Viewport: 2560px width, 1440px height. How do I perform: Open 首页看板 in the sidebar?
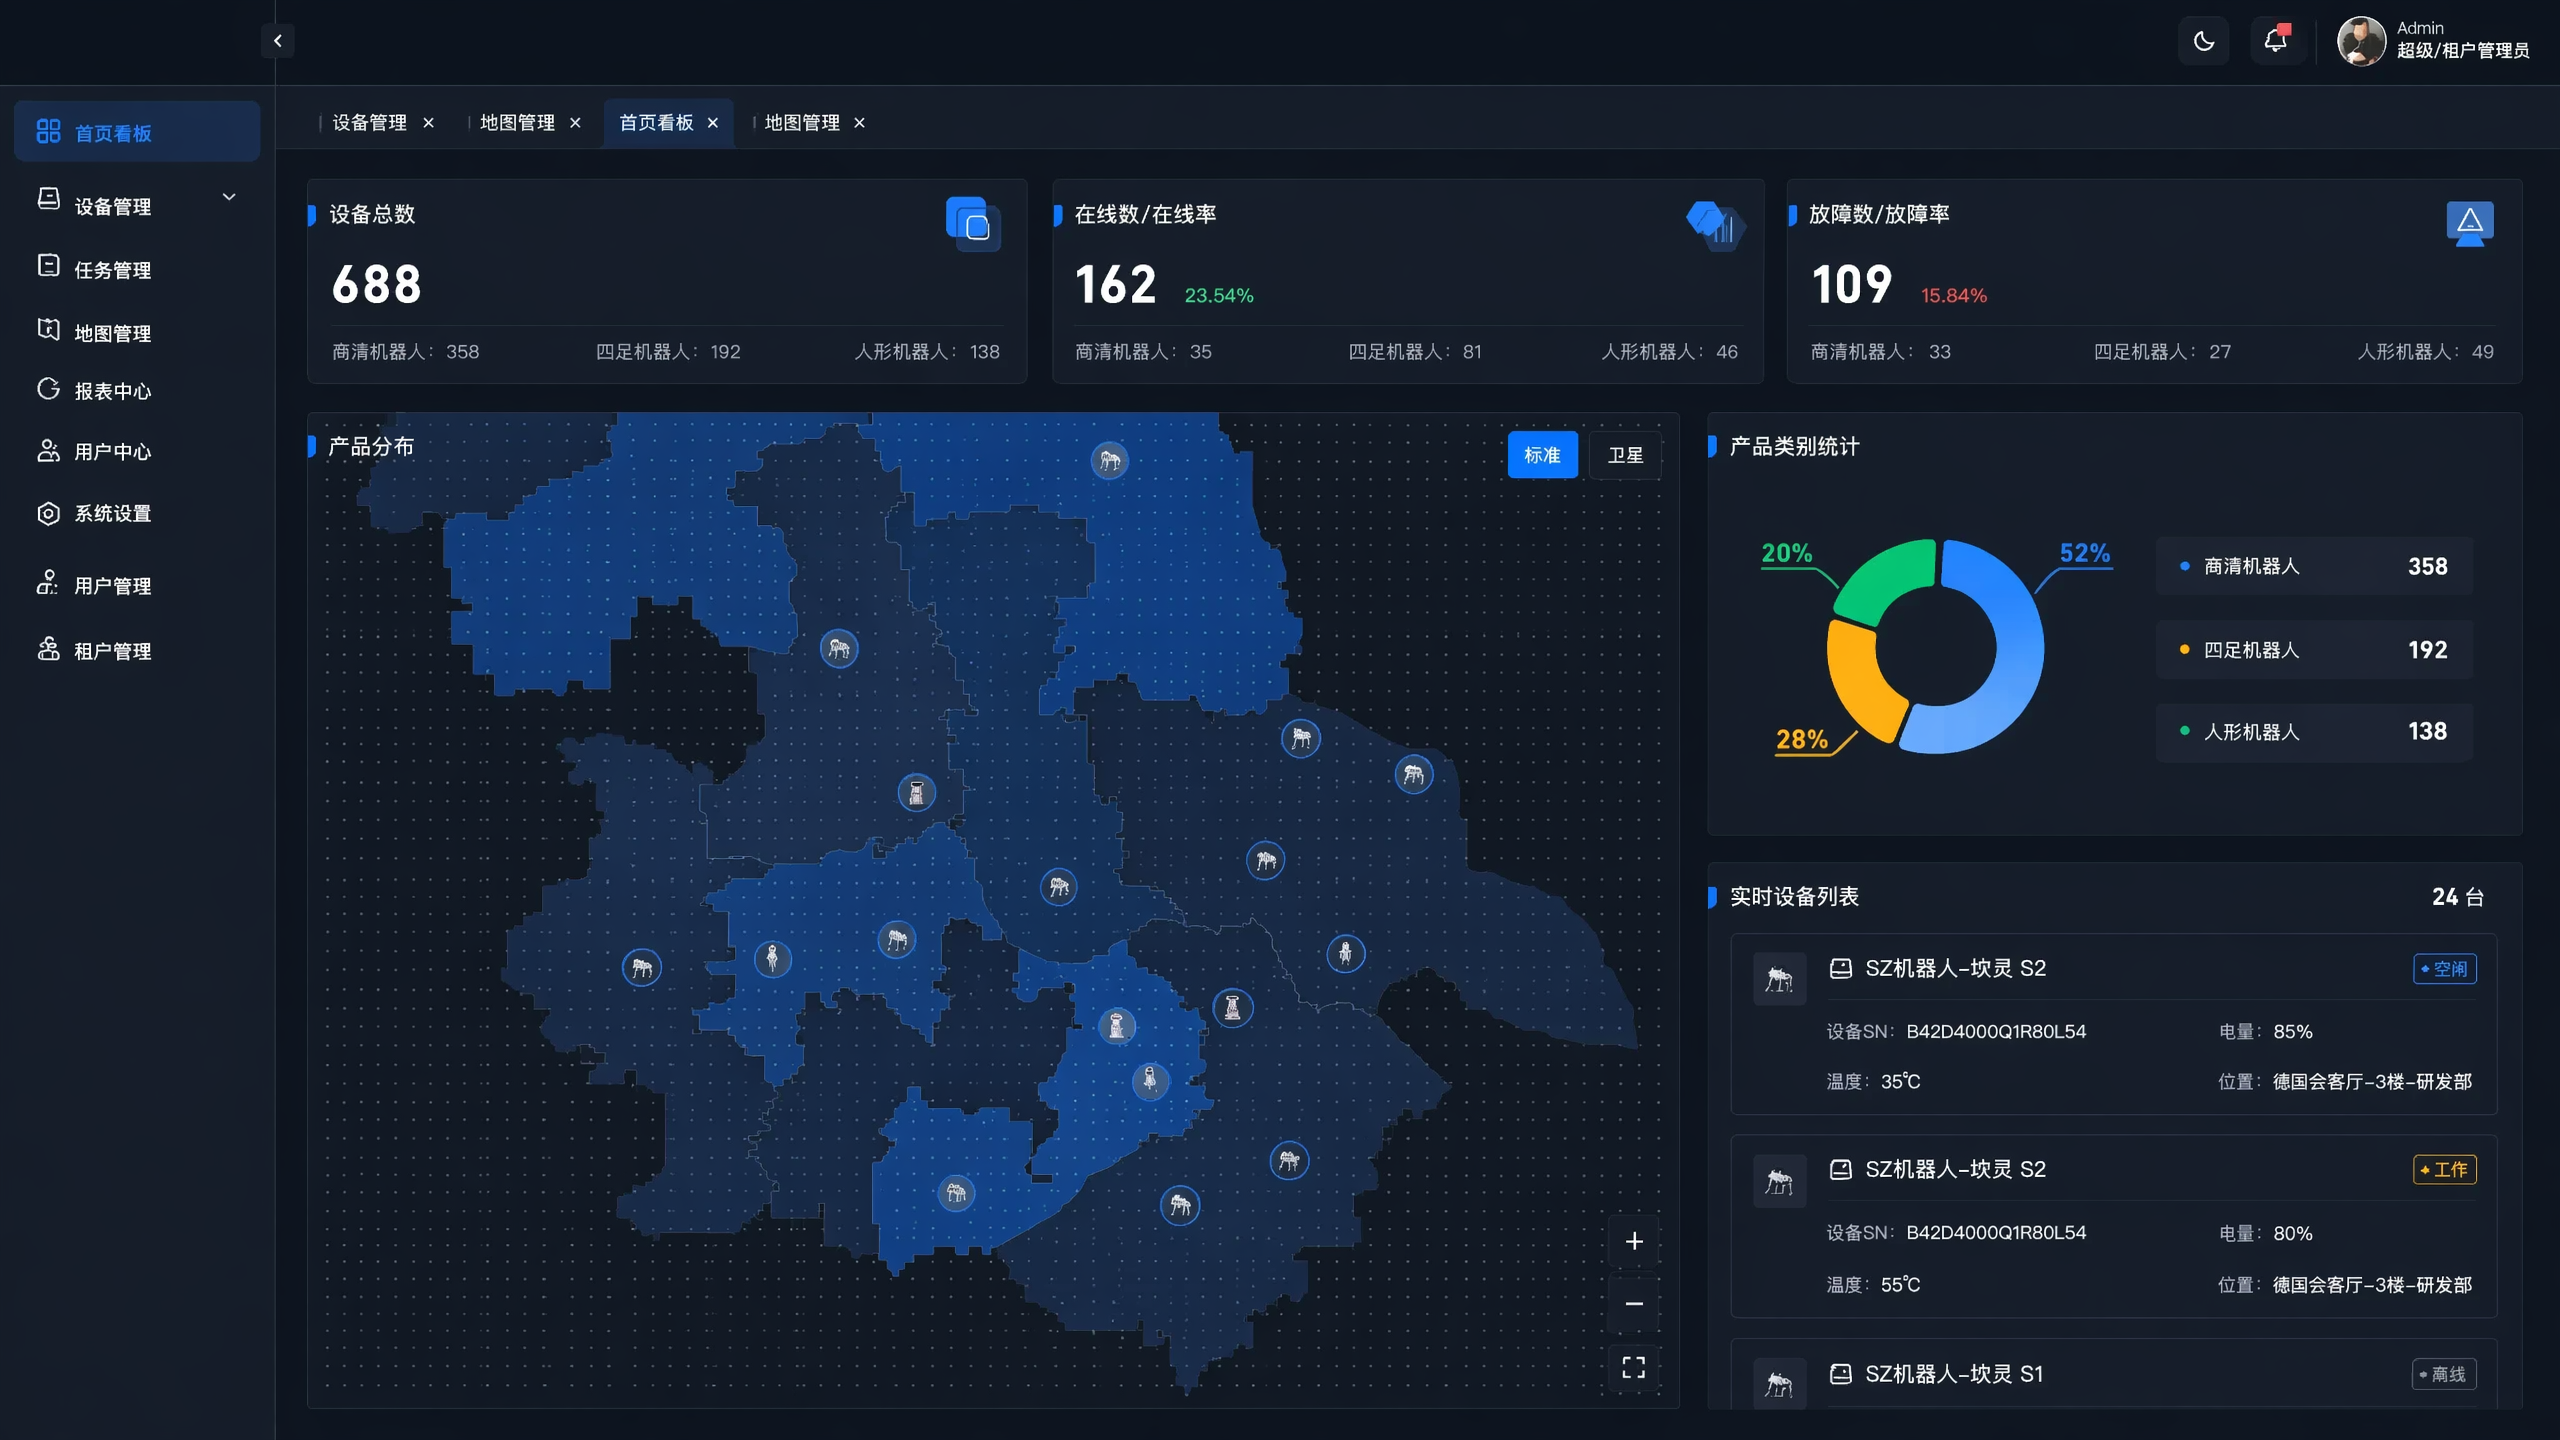pos(137,132)
